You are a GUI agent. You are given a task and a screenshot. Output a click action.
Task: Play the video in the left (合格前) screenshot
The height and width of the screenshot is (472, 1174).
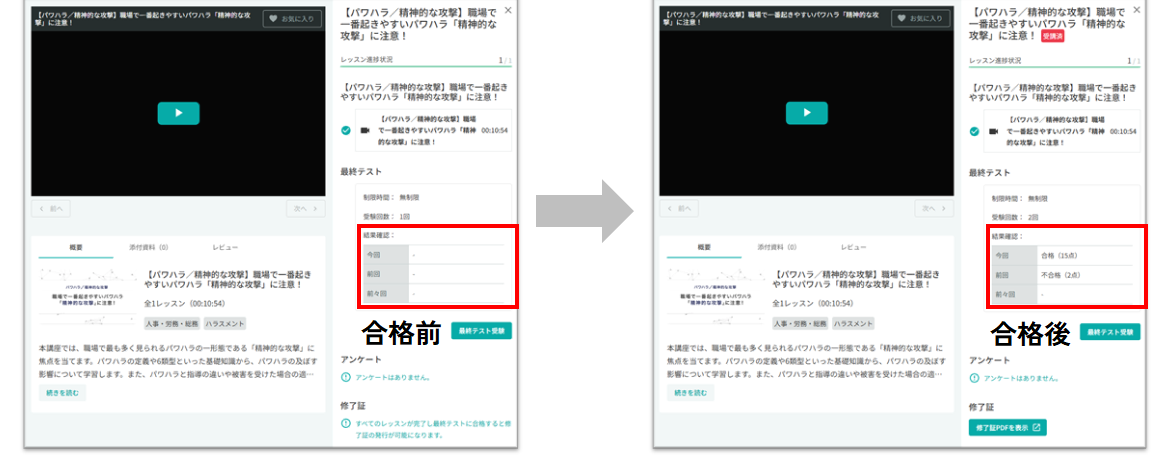coord(178,113)
